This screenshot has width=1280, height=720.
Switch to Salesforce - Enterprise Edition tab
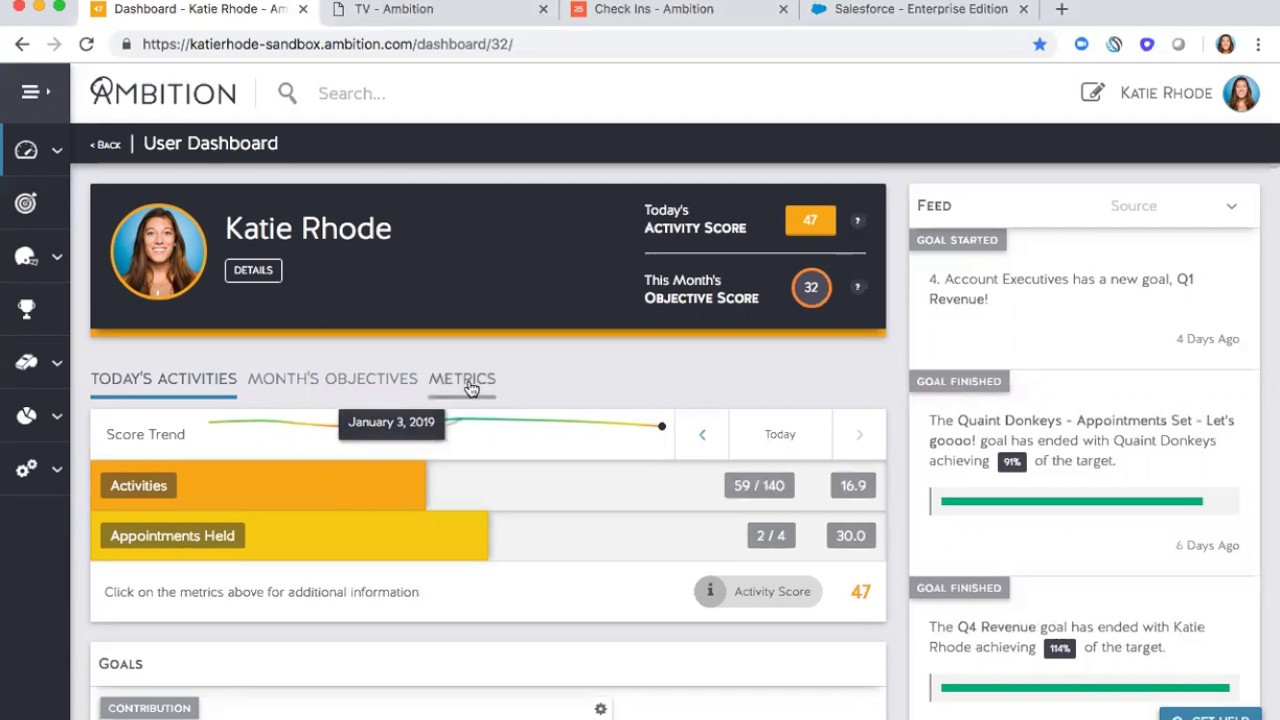(x=921, y=9)
